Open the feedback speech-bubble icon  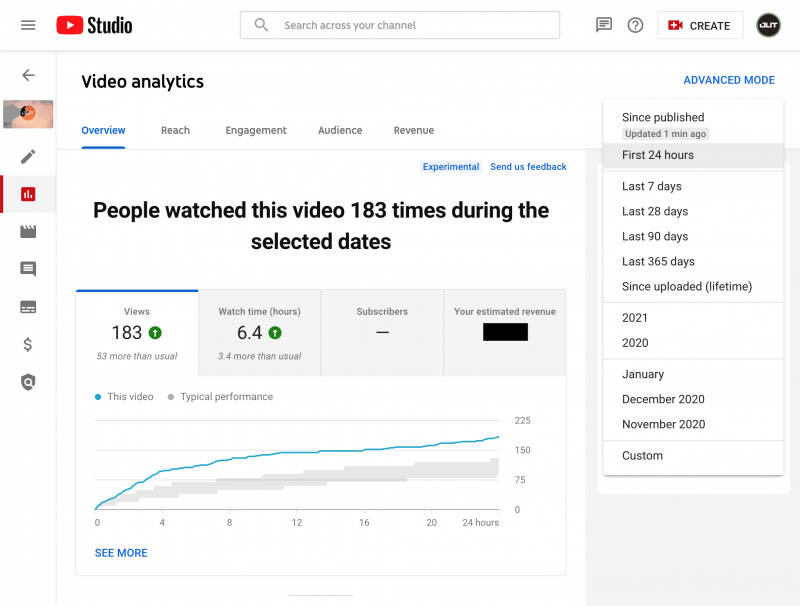tap(603, 25)
